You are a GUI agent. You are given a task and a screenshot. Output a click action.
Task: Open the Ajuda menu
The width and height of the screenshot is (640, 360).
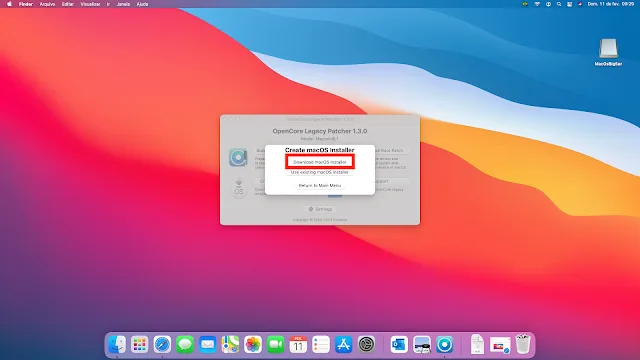[142, 4]
